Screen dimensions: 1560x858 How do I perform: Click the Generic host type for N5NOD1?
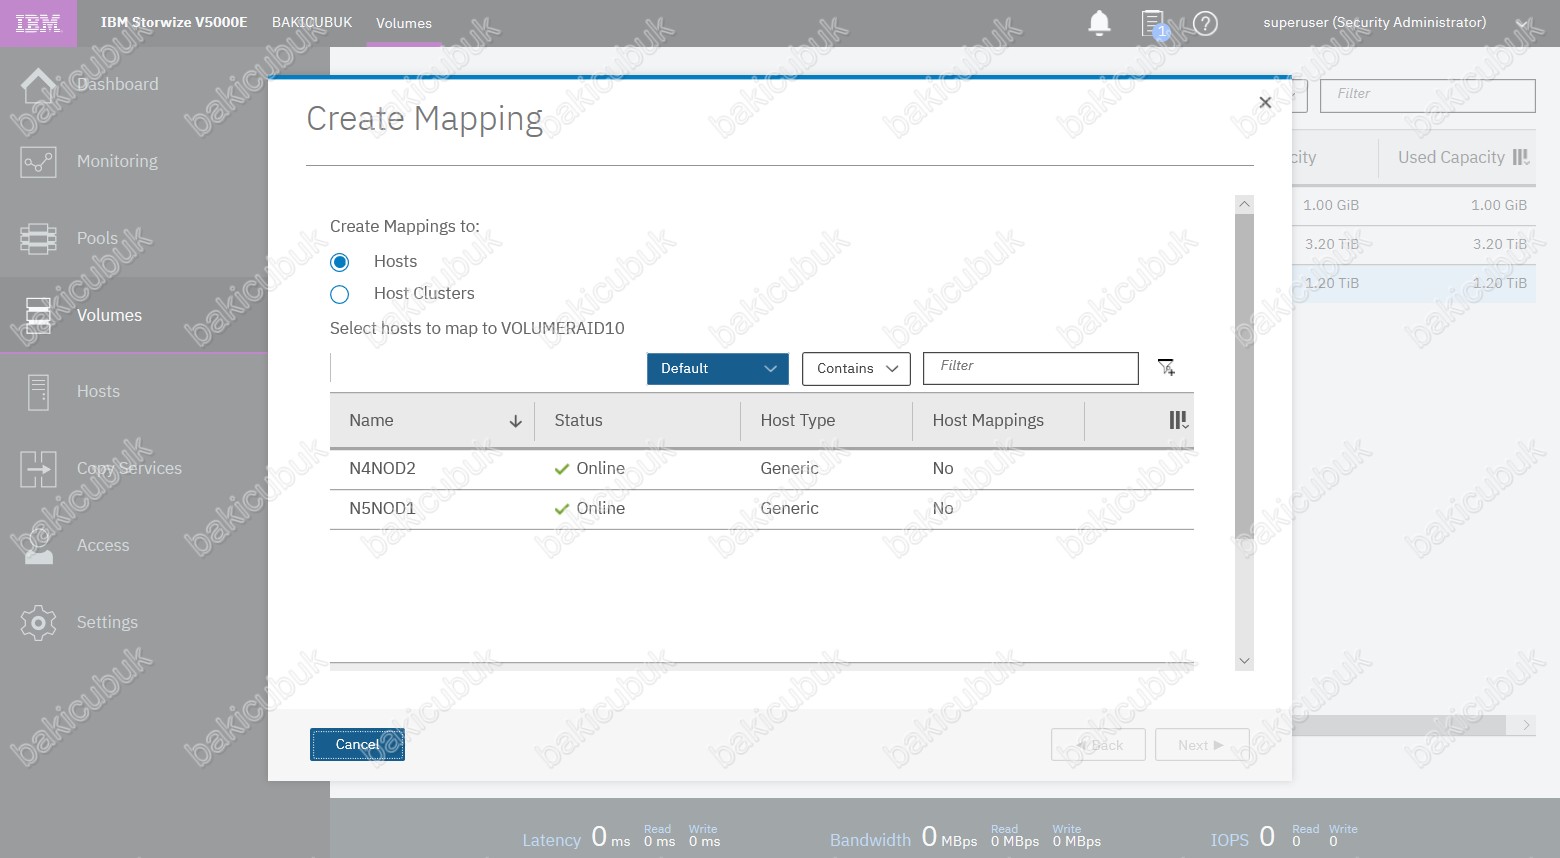789,509
